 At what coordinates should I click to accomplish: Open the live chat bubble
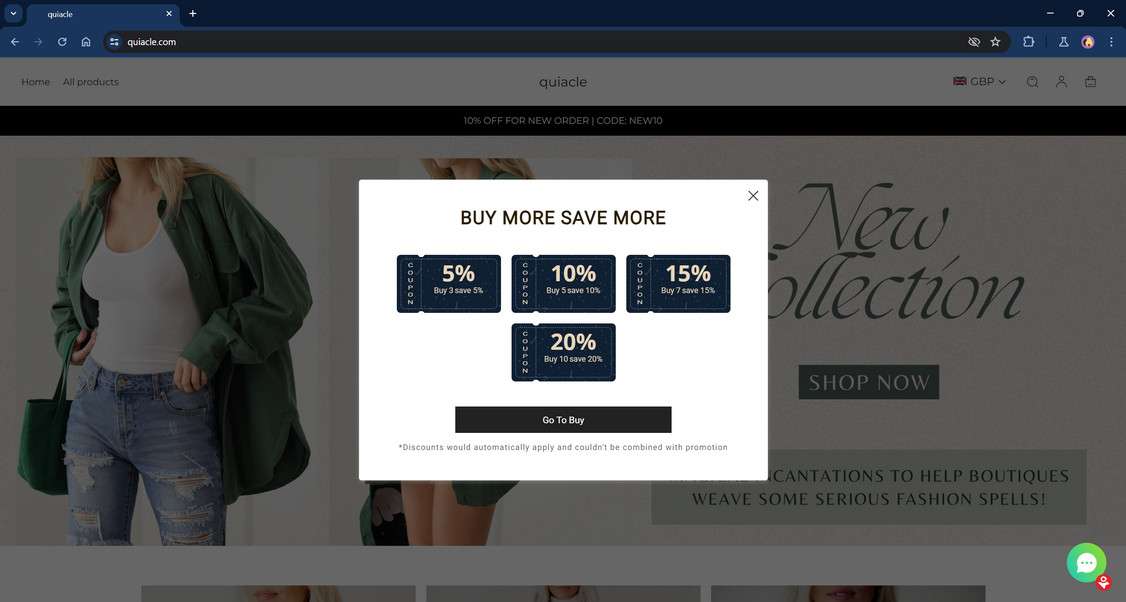[x=1087, y=563]
